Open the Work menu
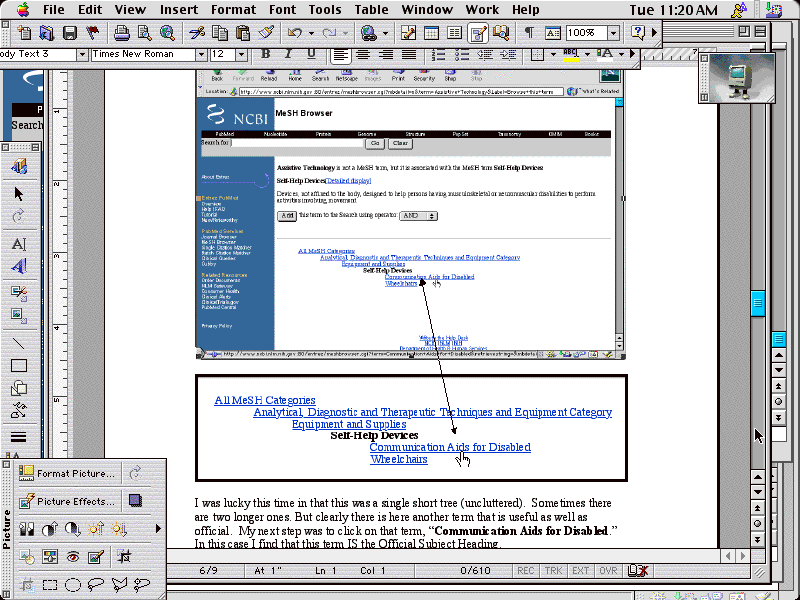 pos(482,10)
